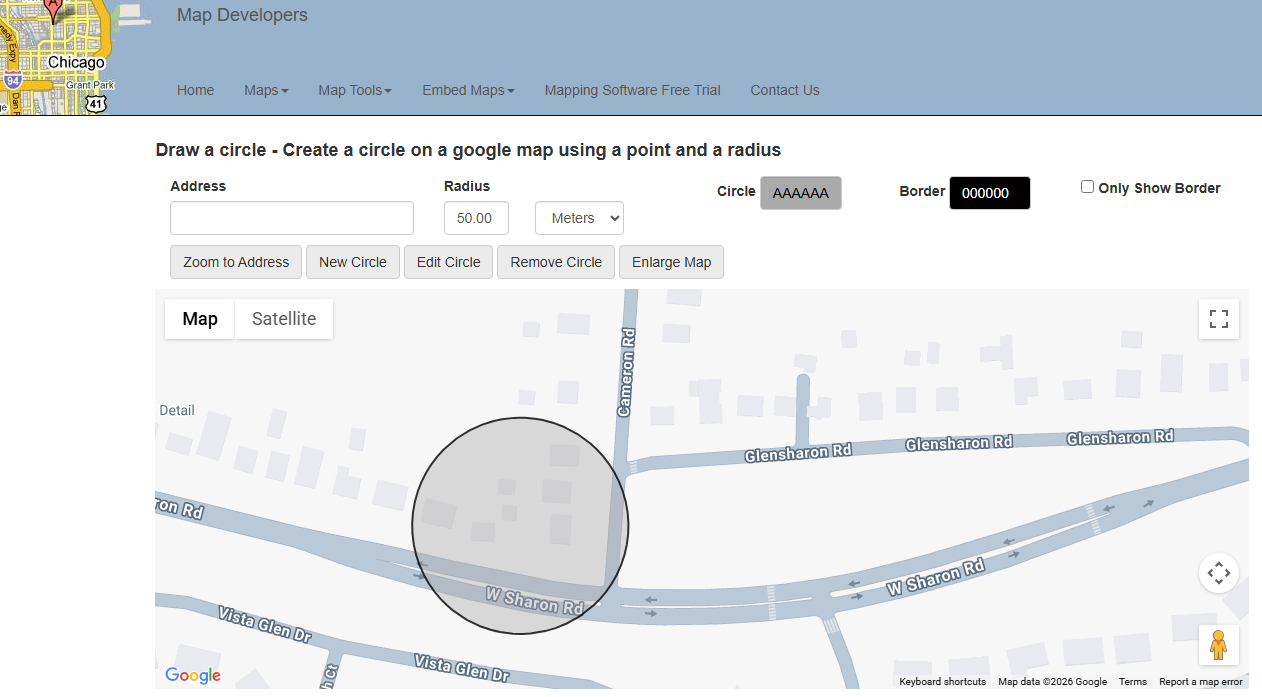
Task: Click the gray circle drawn on the map
Action: pos(520,525)
